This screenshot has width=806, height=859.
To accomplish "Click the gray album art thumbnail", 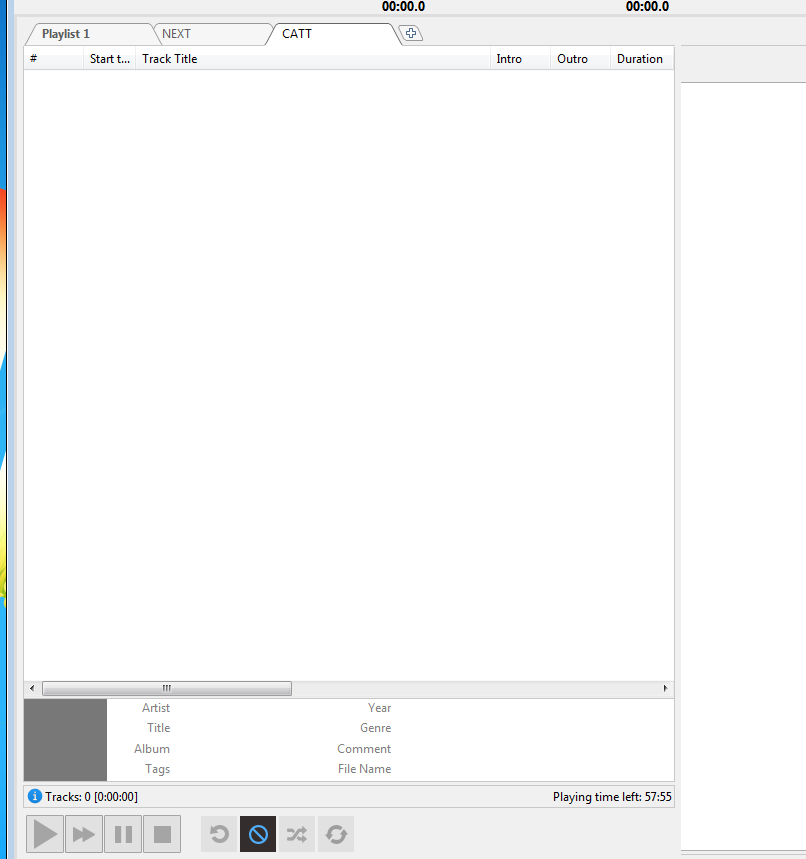I will pos(65,740).
